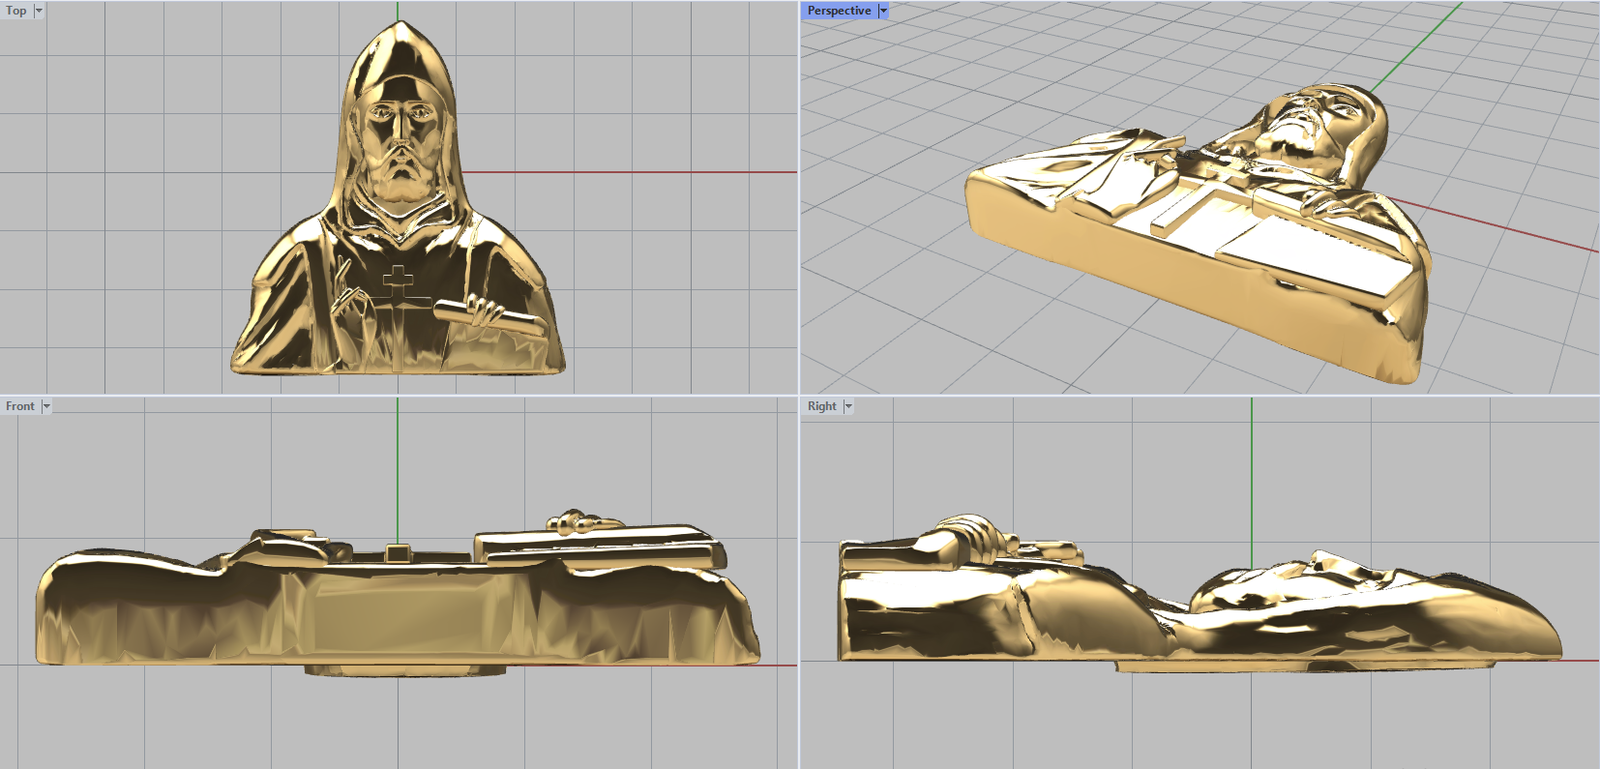
Task: Pick the scroll held in hand in Top view
Action: click(490, 314)
